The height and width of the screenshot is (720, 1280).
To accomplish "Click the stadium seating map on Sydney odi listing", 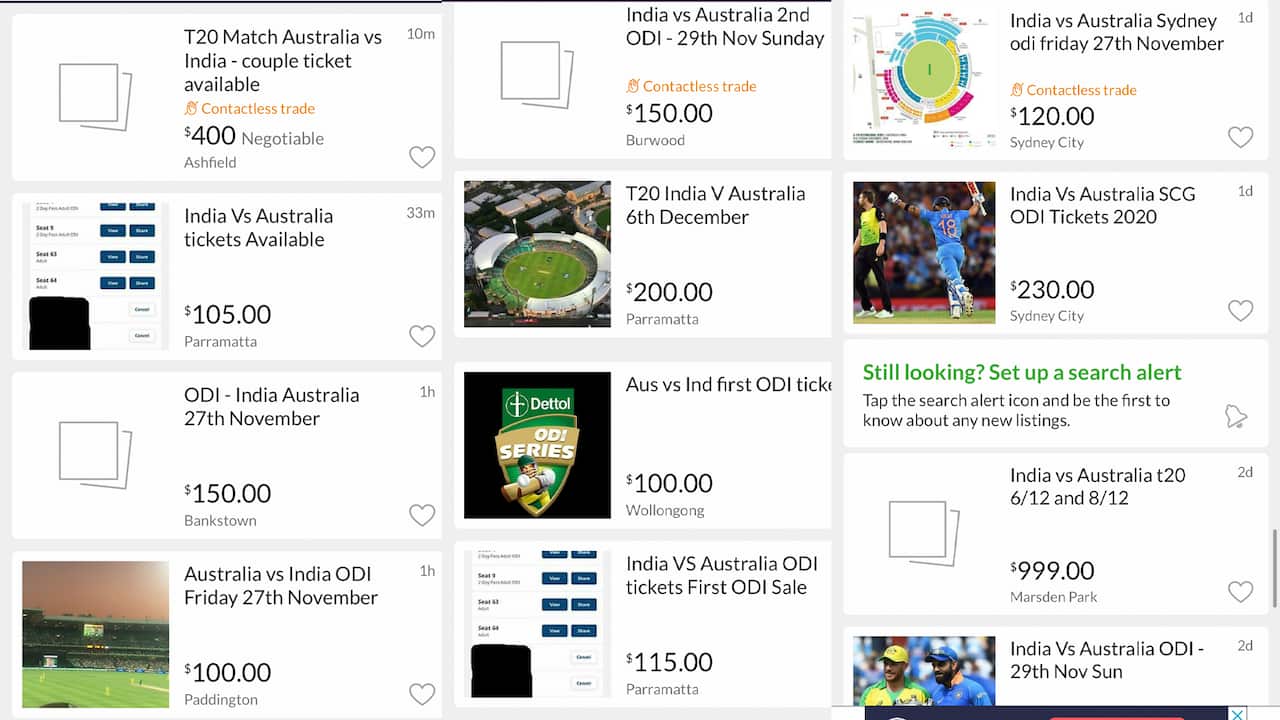I will pos(922,76).
